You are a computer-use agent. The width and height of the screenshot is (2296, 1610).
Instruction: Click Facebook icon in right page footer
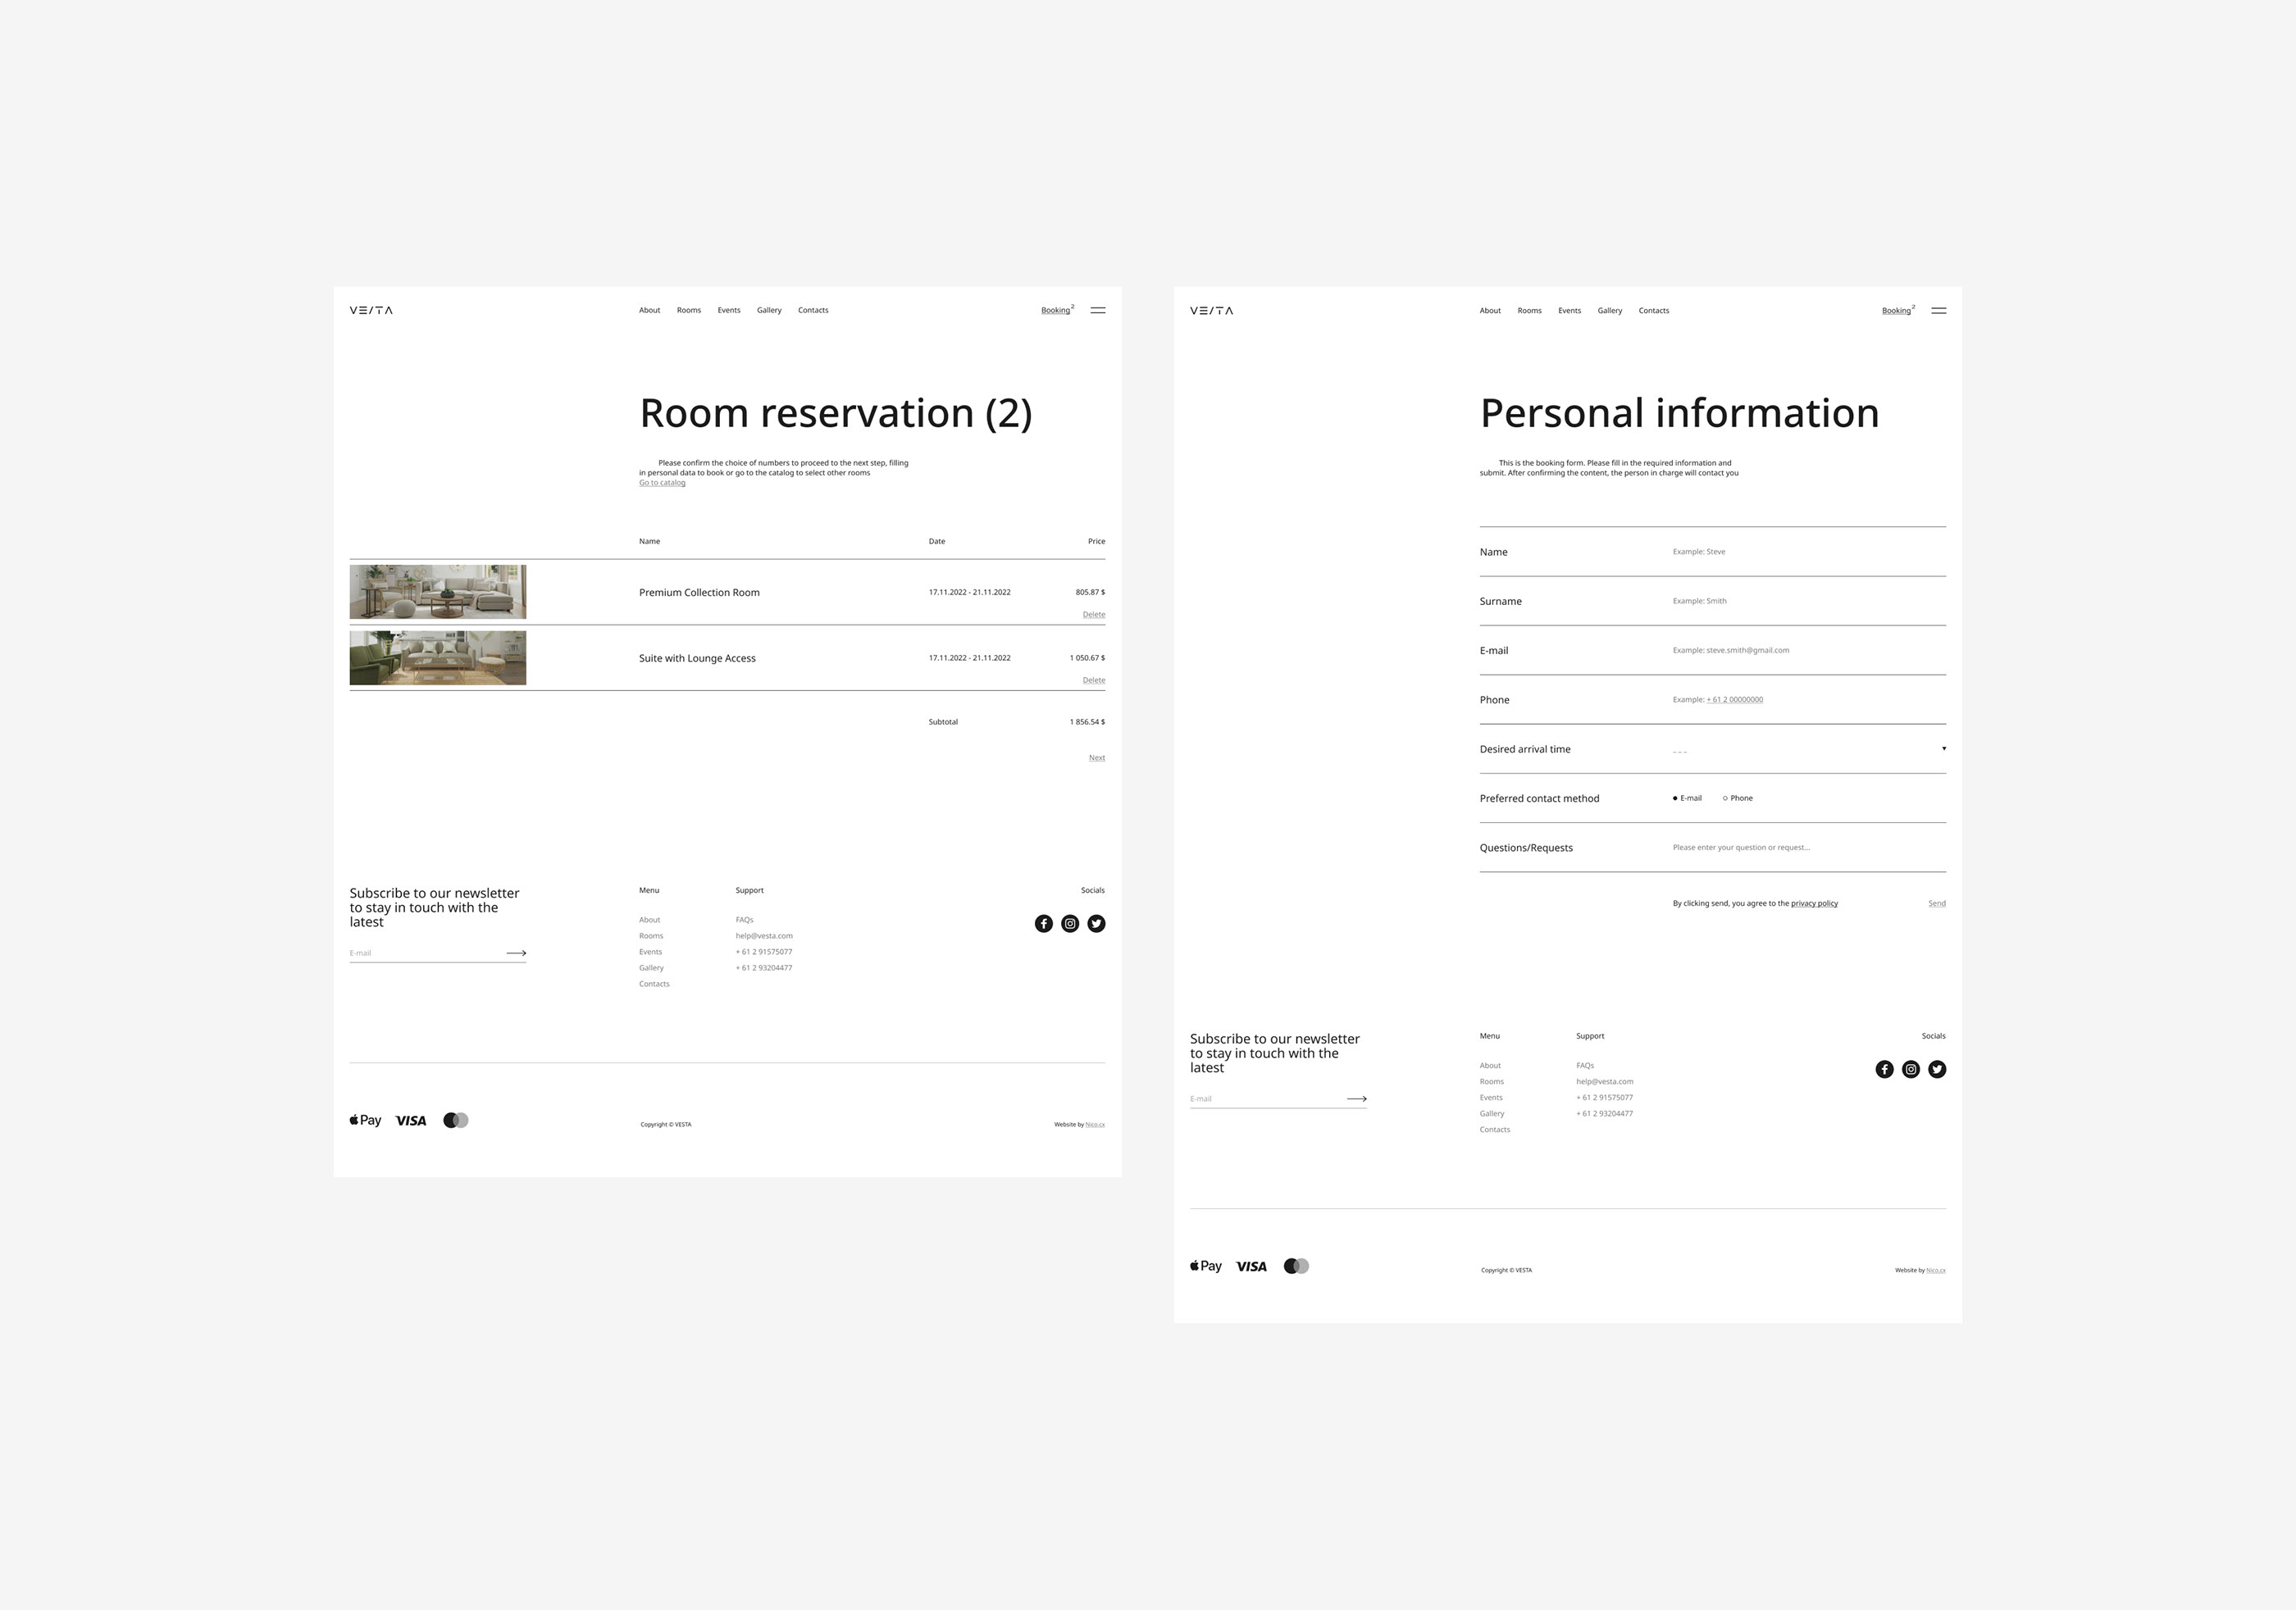tap(1884, 1069)
